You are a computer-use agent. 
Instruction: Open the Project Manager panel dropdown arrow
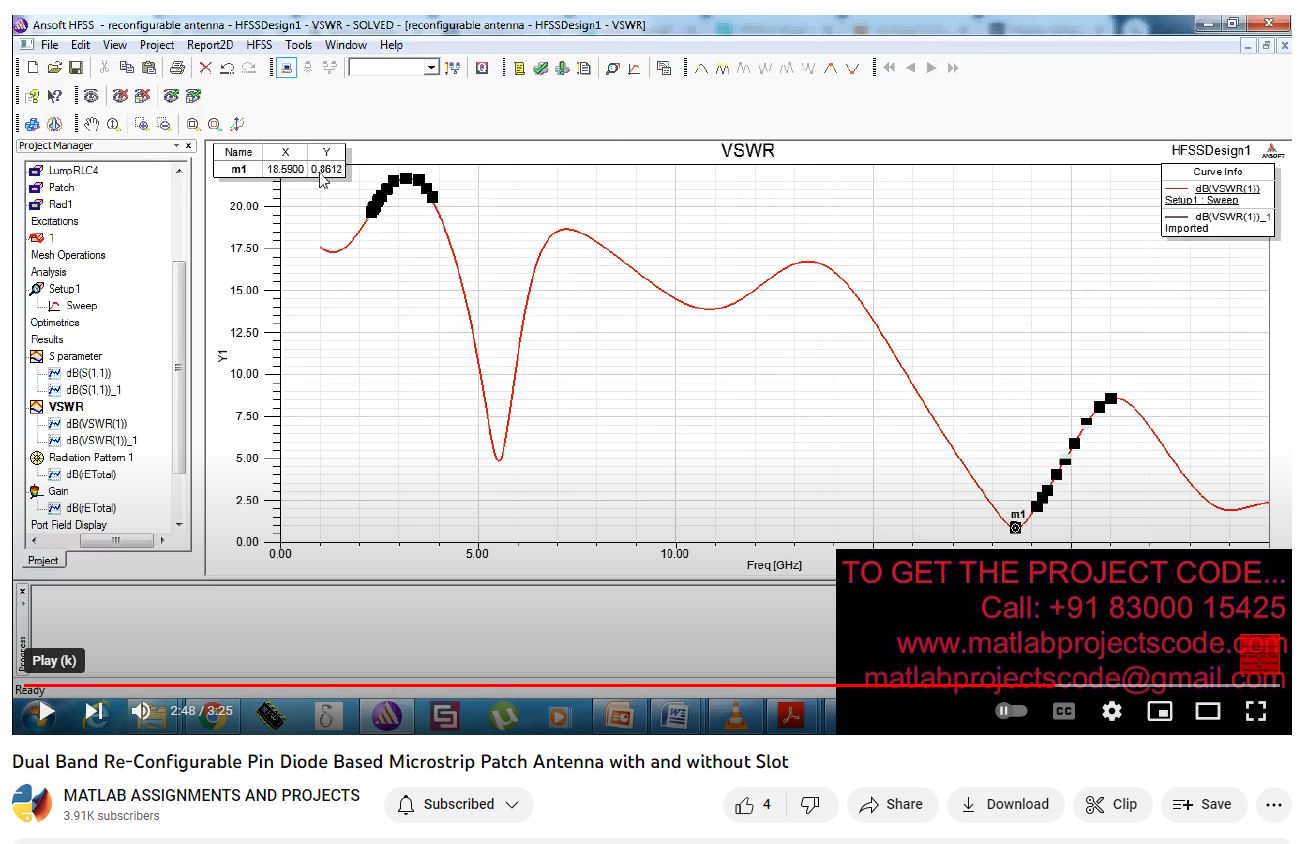coord(177,146)
